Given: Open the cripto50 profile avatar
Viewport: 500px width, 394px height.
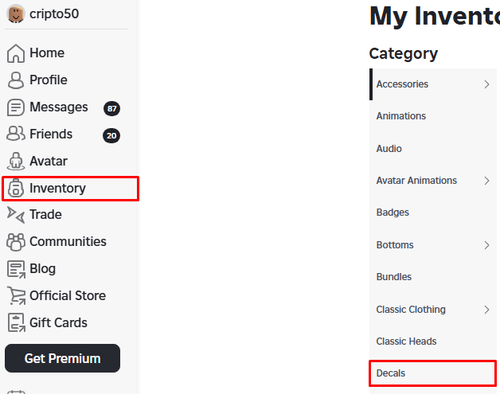Looking at the screenshot, I should (16, 14).
